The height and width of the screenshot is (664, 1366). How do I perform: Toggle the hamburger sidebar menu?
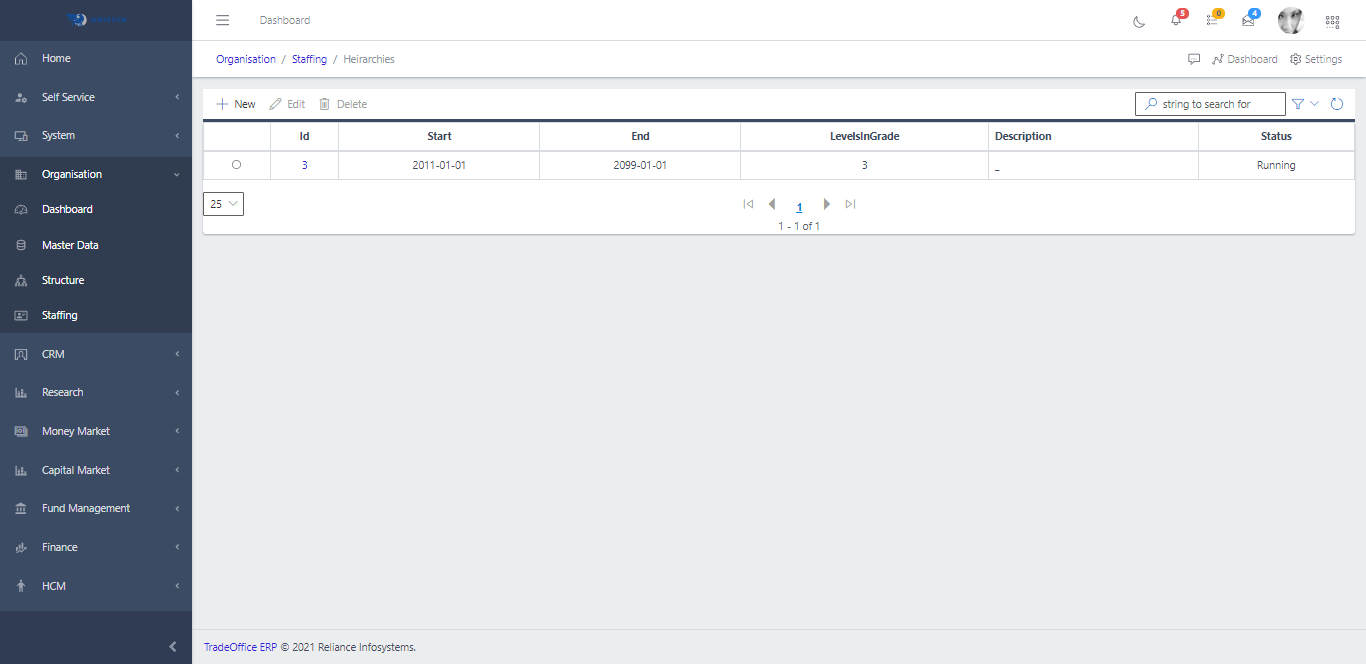(223, 20)
